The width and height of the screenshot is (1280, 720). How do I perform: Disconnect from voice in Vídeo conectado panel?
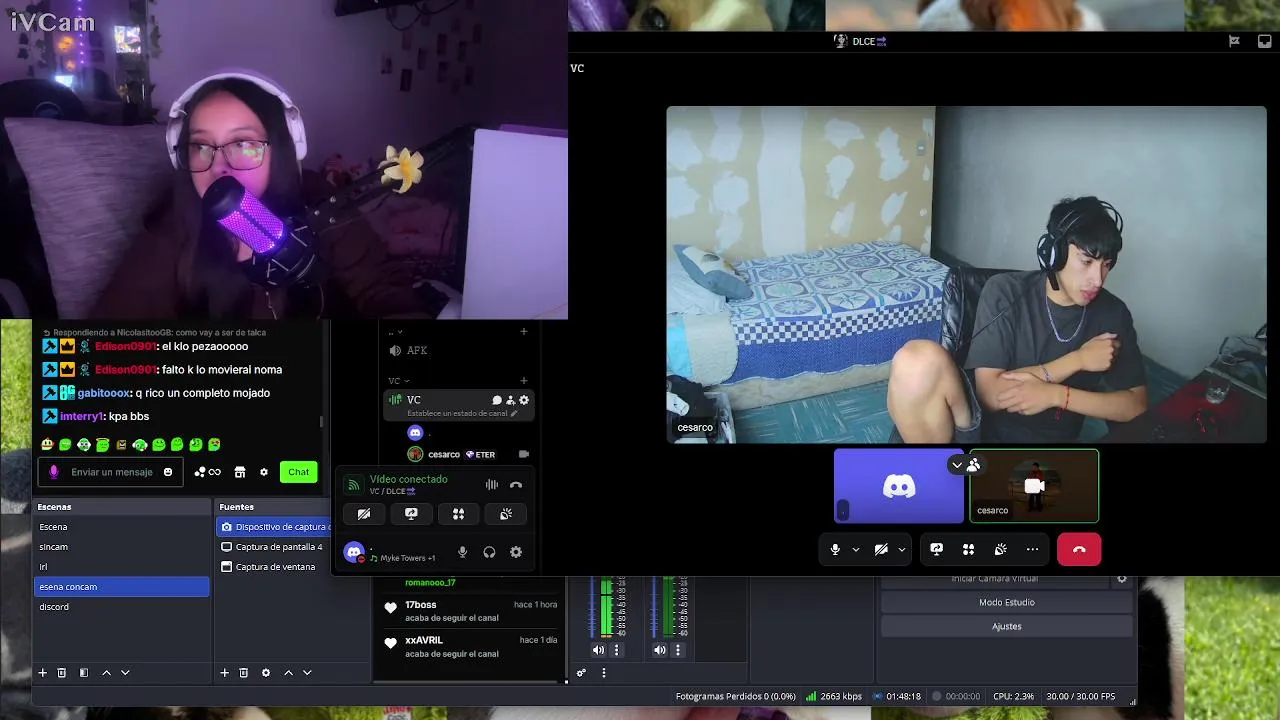pyautogui.click(x=516, y=485)
